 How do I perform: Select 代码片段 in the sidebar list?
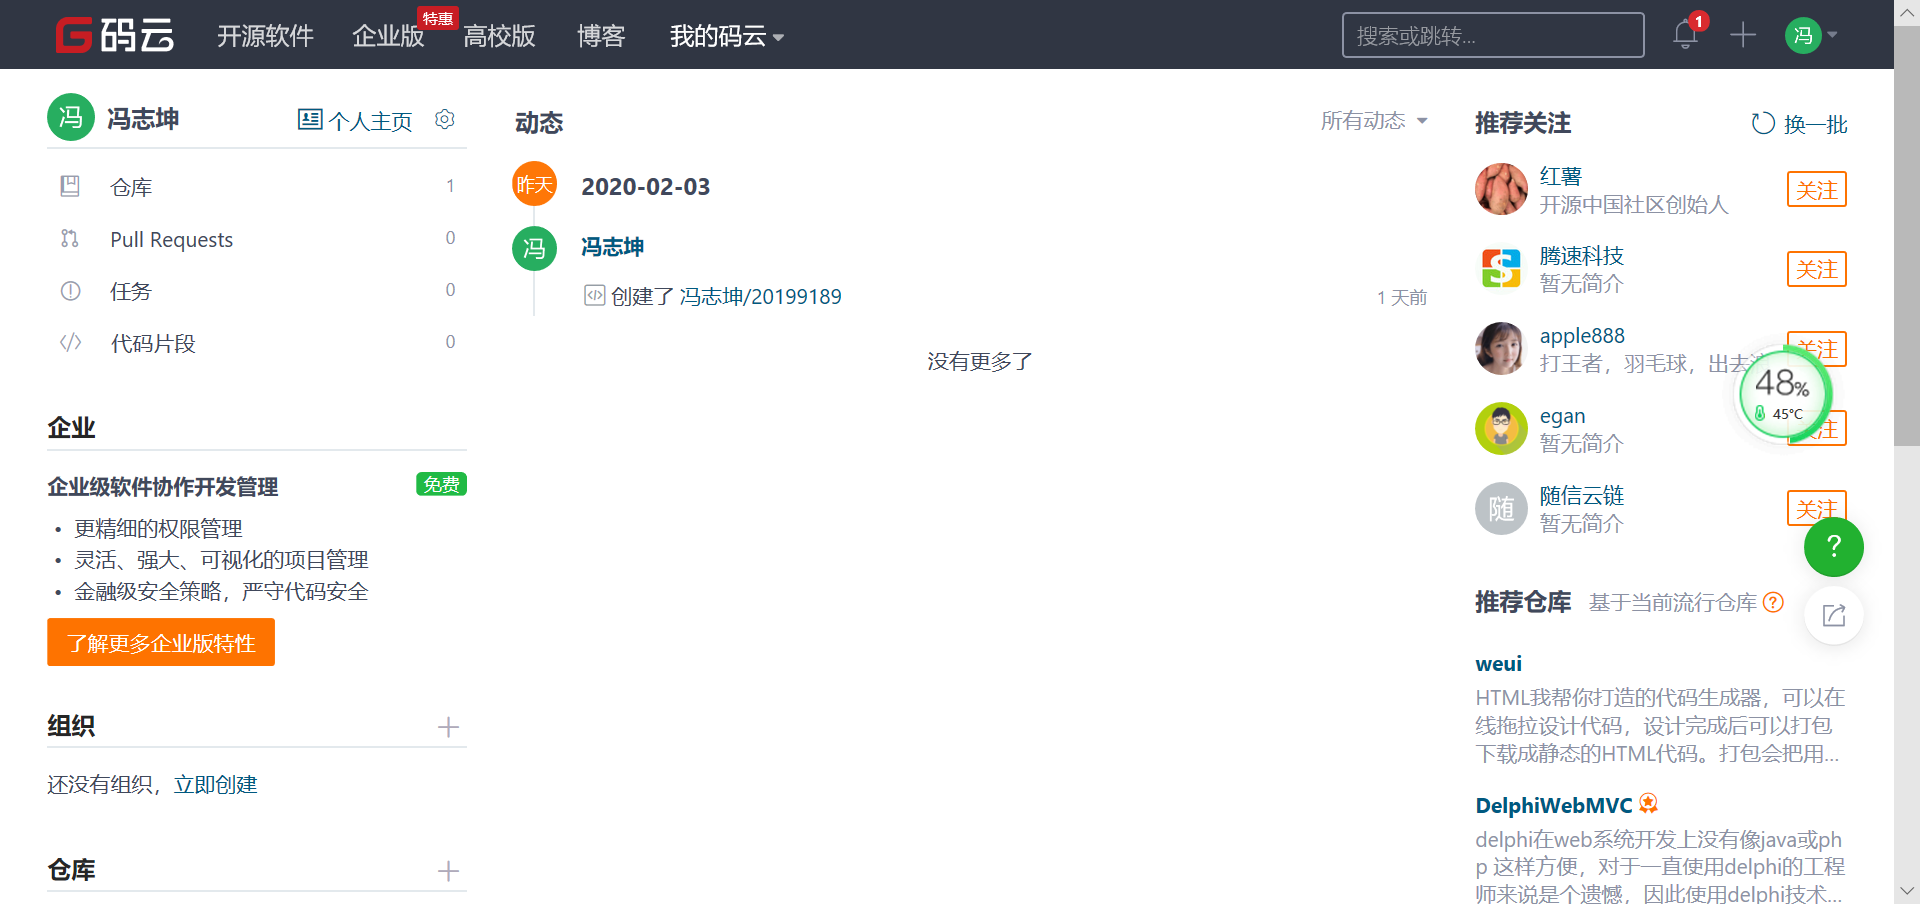coord(257,343)
